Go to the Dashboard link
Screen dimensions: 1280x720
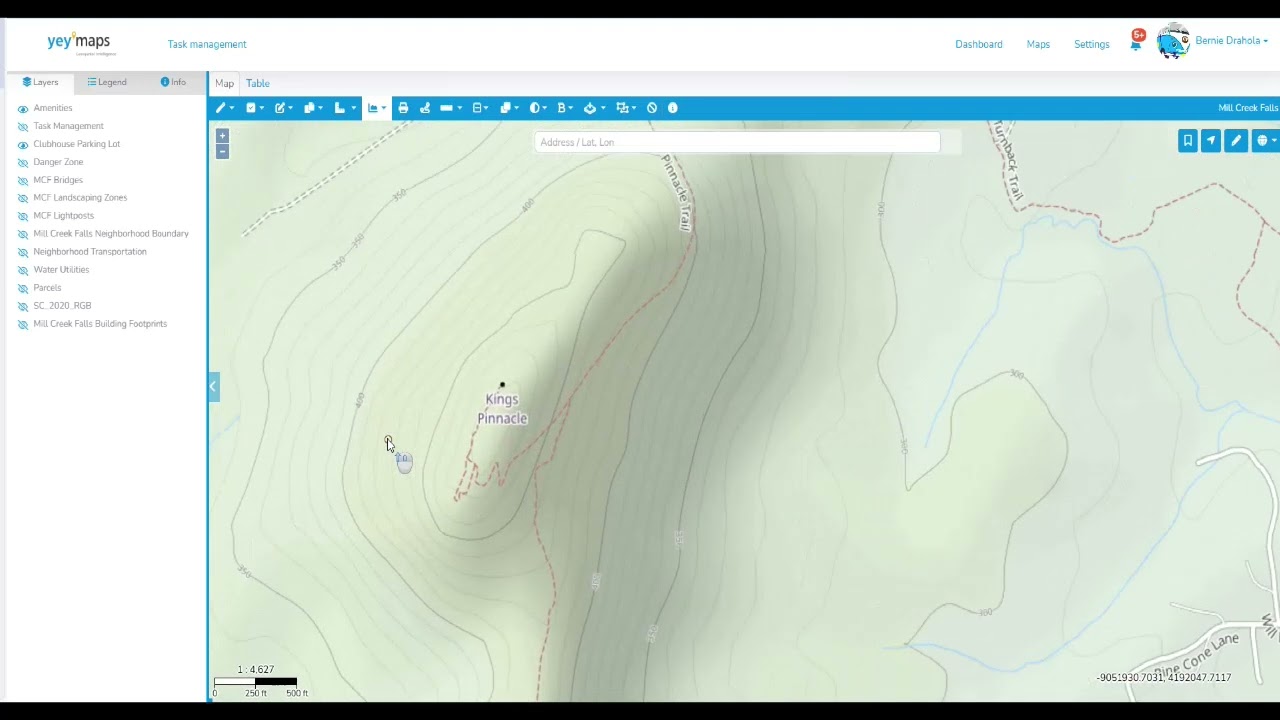(x=979, y=44)
